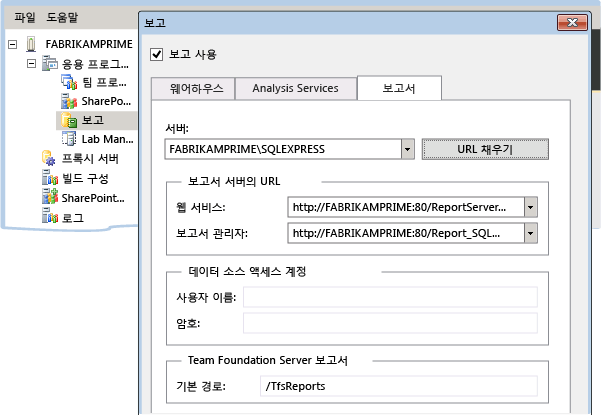
Task: Switch to the 웨어하우스 tab
Action: click(x=193, y=89)
